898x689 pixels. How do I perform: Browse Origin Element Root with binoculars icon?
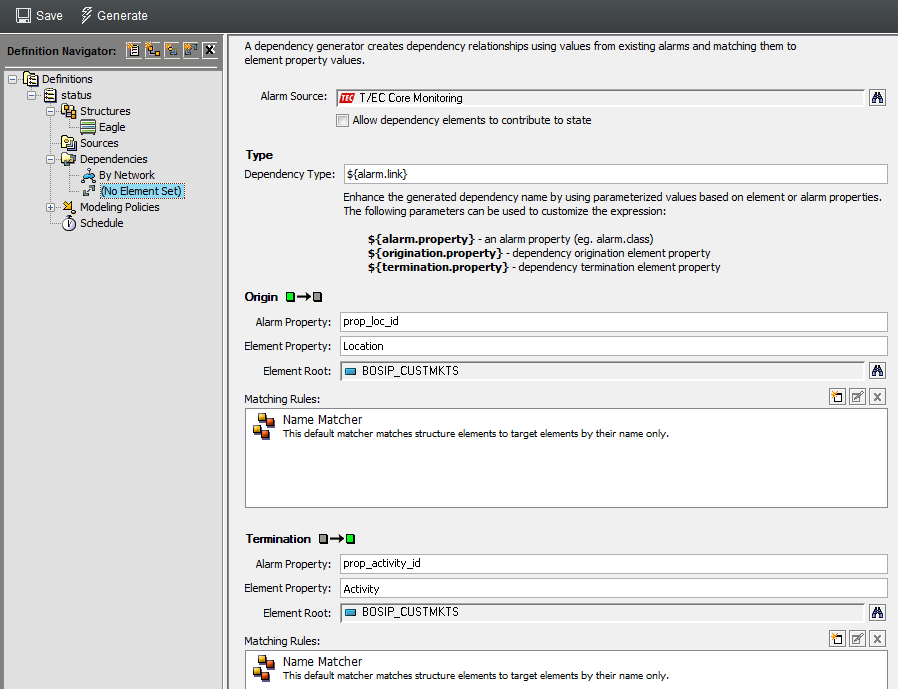click(x=877, y=371)
